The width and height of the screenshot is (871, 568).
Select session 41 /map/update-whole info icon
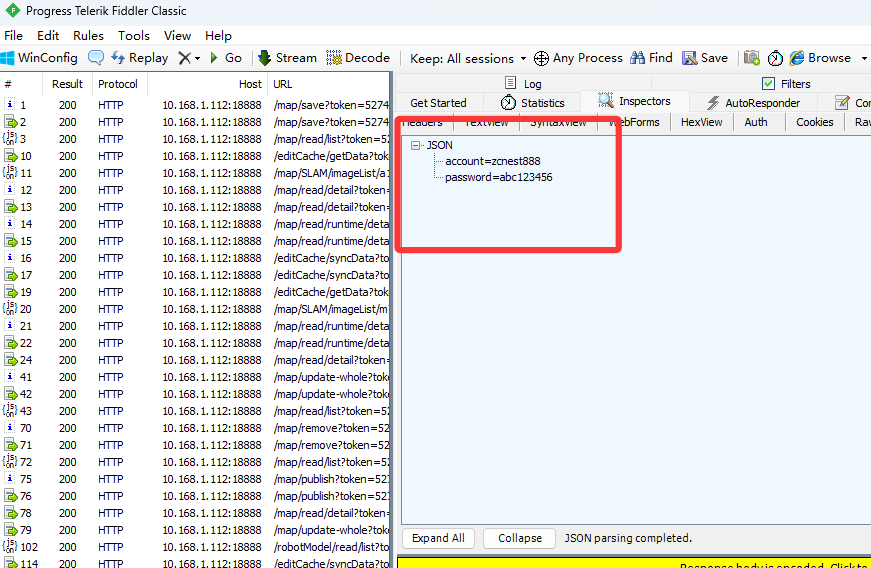coord(10,376)
